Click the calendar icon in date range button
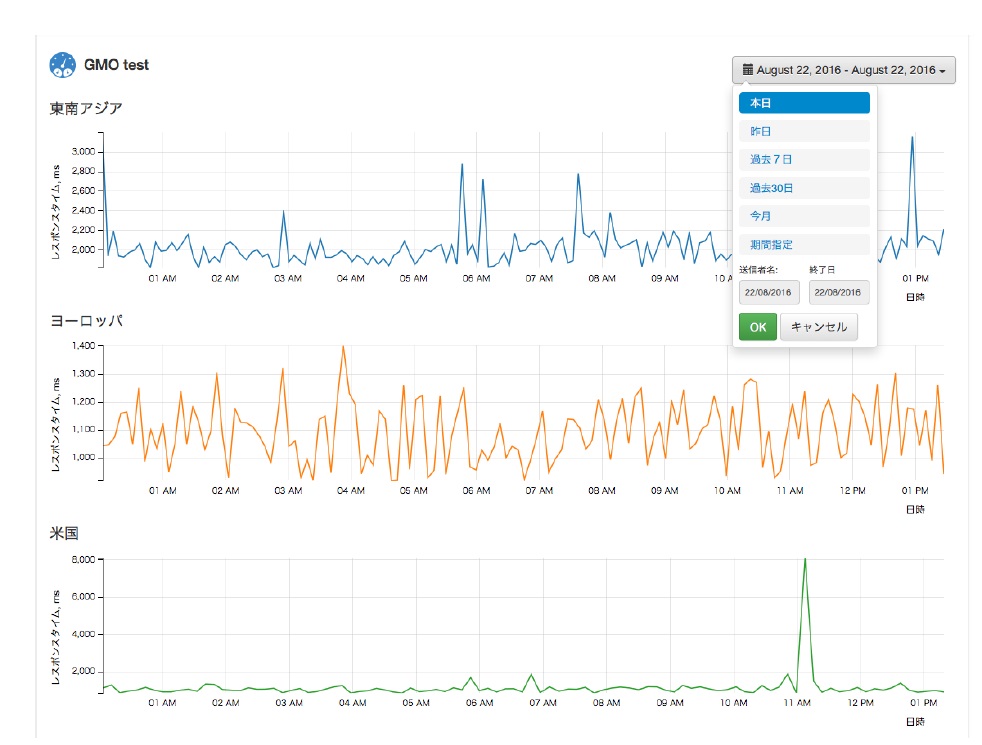 748,69
